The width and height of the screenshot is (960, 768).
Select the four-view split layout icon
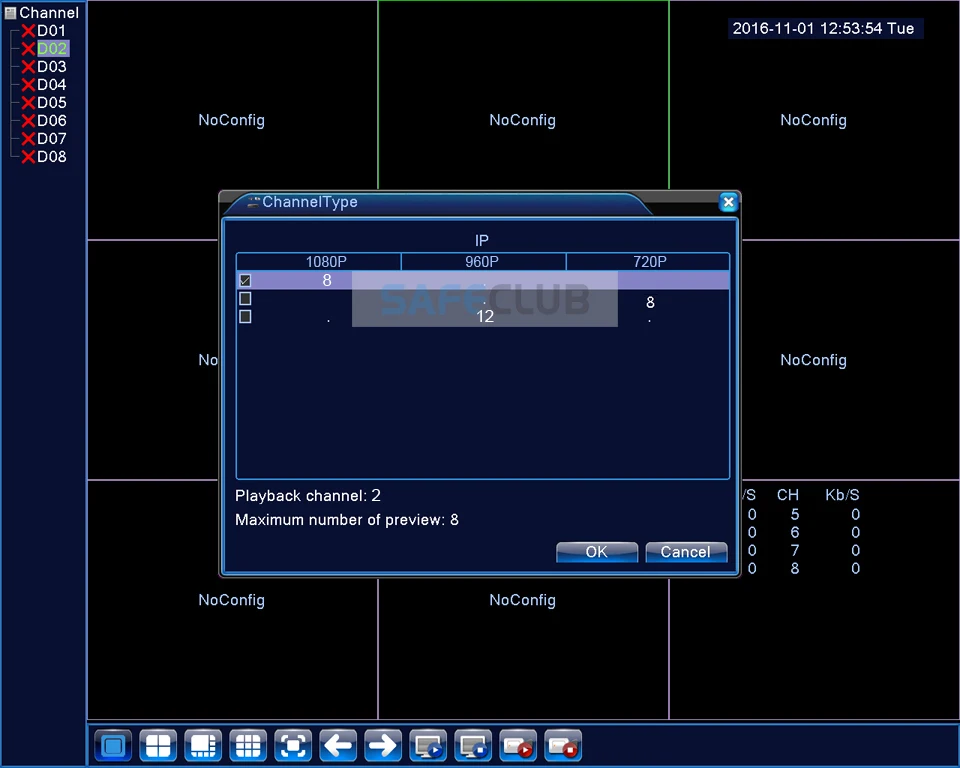coord(158,746)
